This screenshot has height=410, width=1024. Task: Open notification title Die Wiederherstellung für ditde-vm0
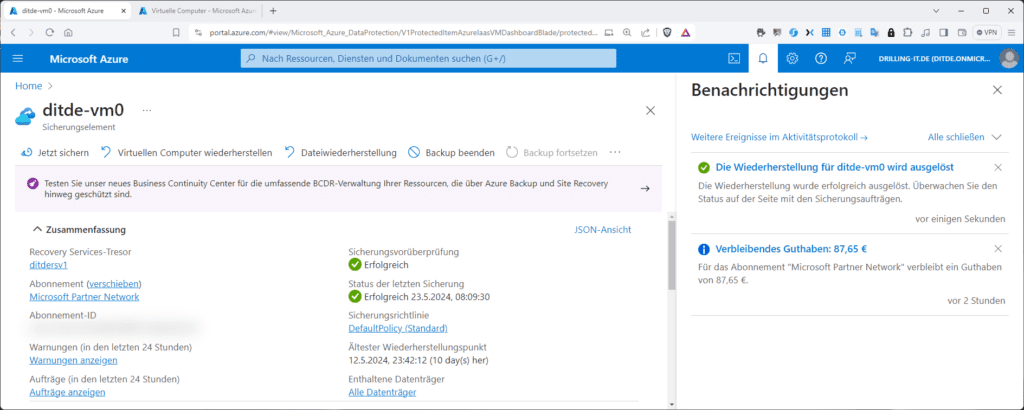pyautogui.click(x=835, y=167)
